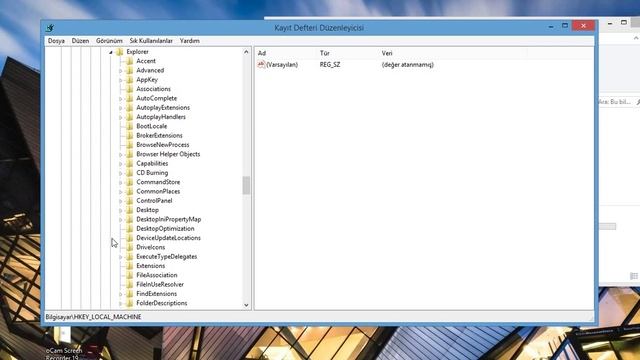Image resolution: width=640 pixels, height=360 pixels.
Task: Click the (Varsayılan) string value icon
Action: (x=261, y=64)
